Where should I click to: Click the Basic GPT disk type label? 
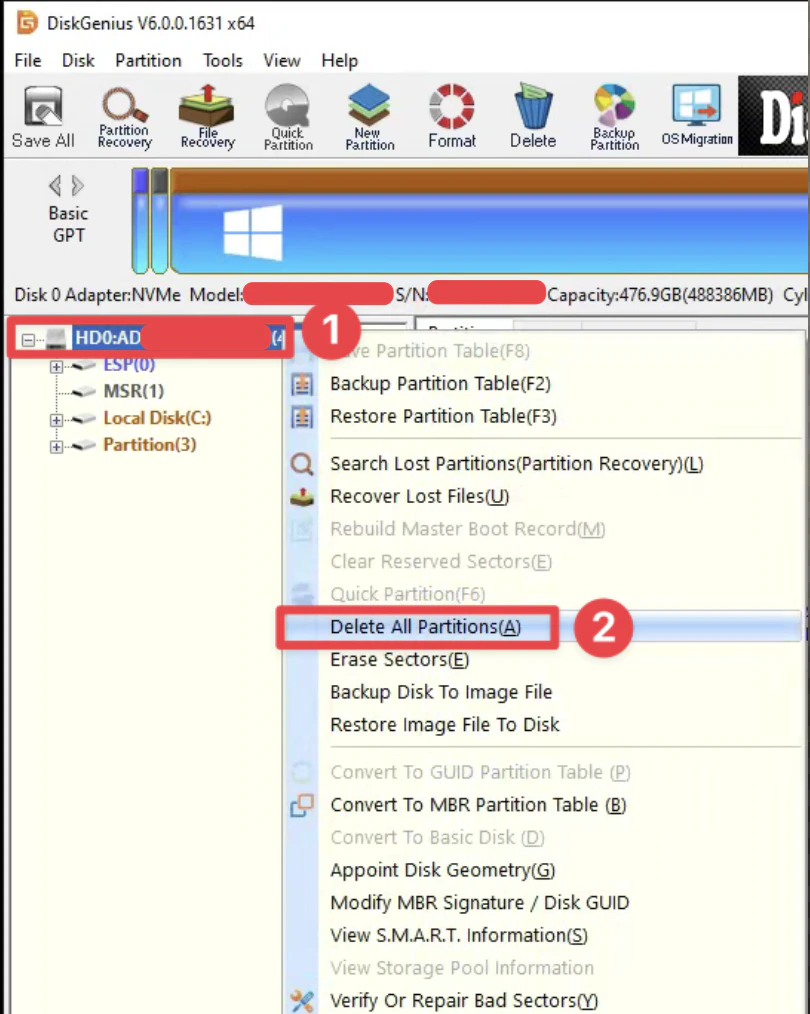coord(69,224)
